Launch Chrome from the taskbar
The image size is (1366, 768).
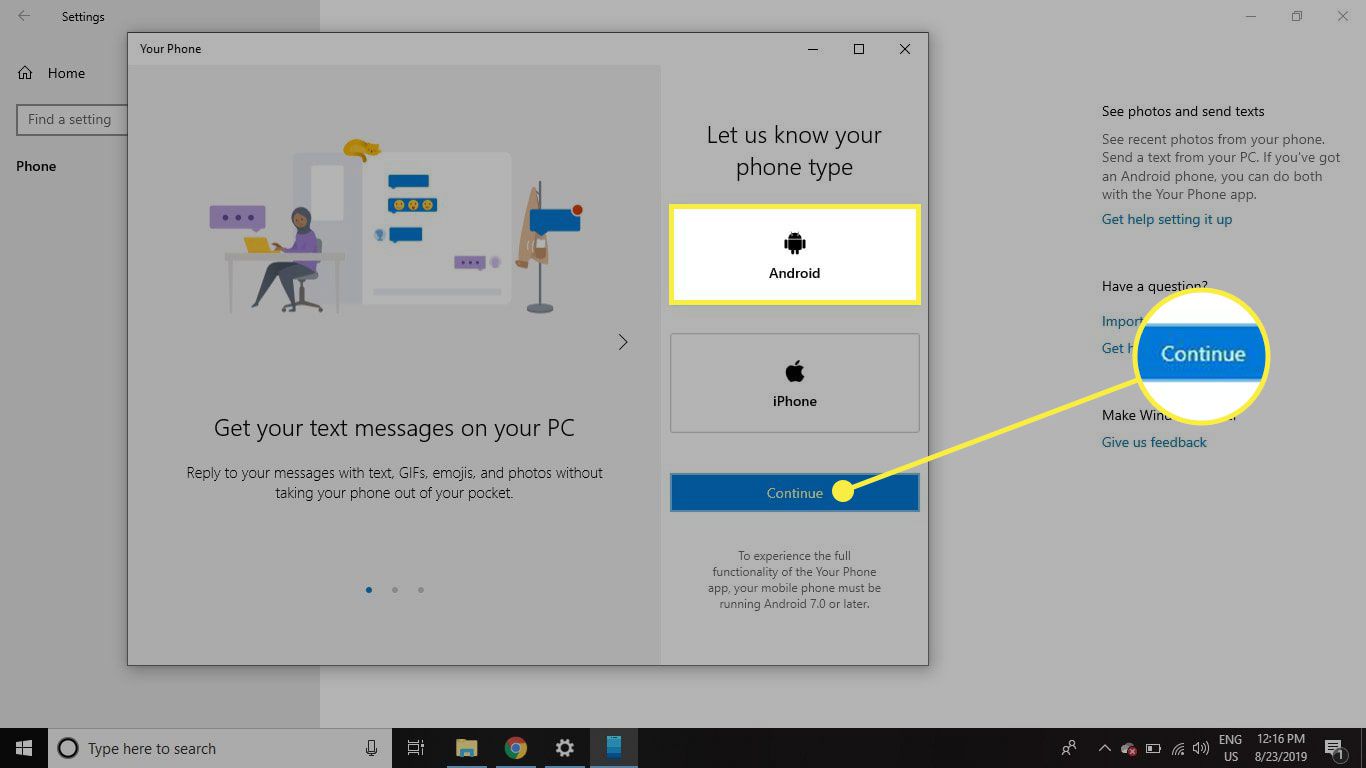[x=515, y=748]
